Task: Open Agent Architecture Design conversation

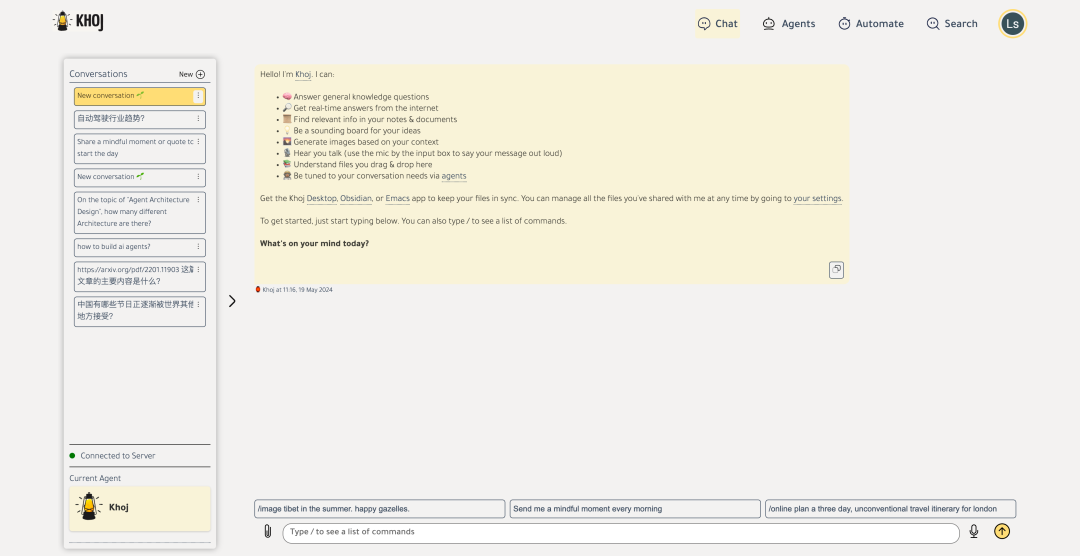Action: [140, 212]
